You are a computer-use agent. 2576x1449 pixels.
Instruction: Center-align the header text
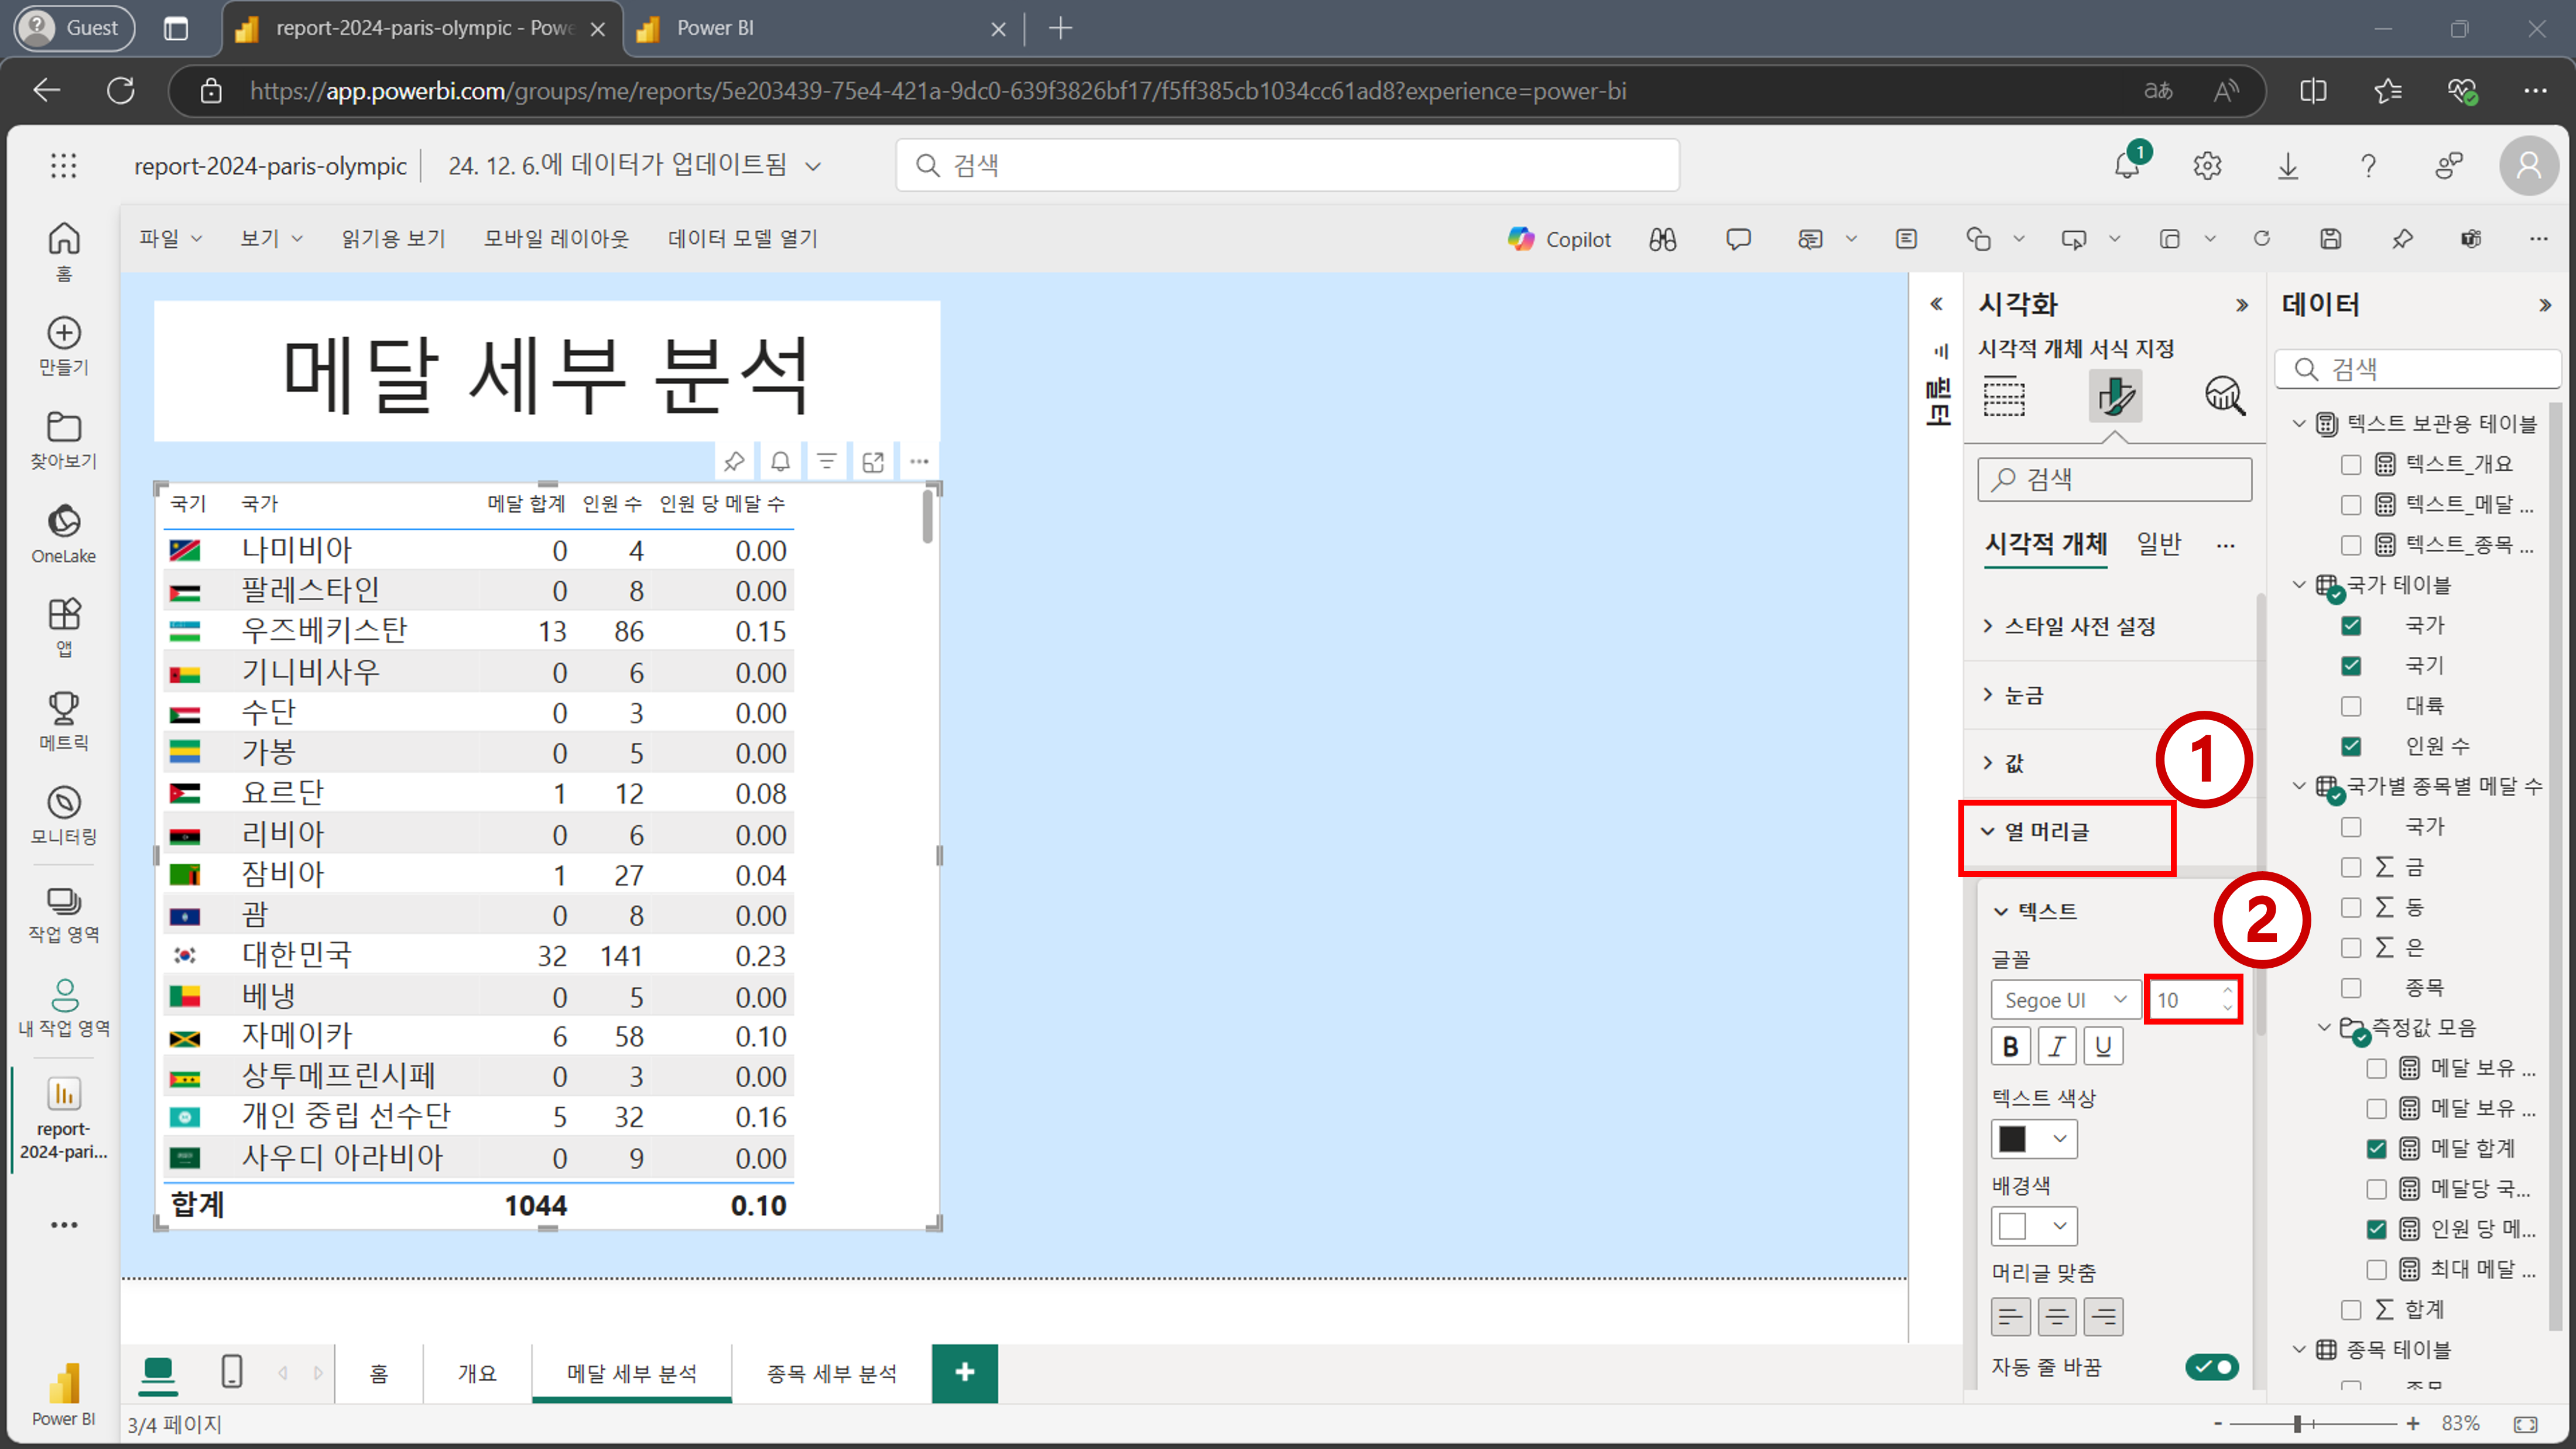(2057, 1316)
